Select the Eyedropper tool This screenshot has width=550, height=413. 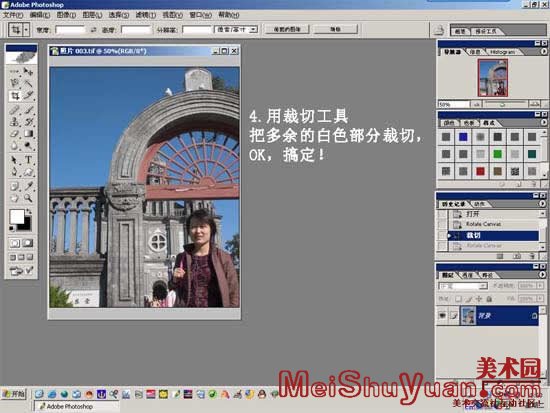pyautogui.click(x=28, y=186)
